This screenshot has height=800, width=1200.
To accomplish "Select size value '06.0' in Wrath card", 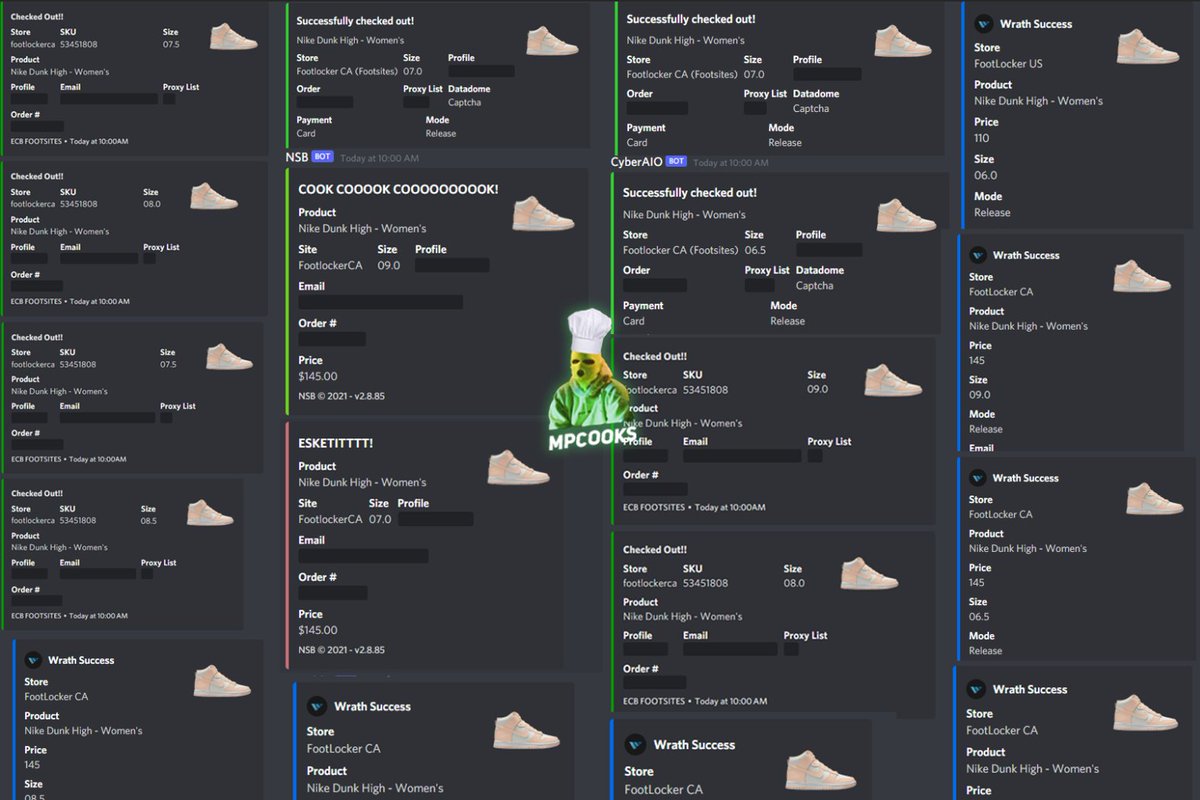I will pos(986,175).
